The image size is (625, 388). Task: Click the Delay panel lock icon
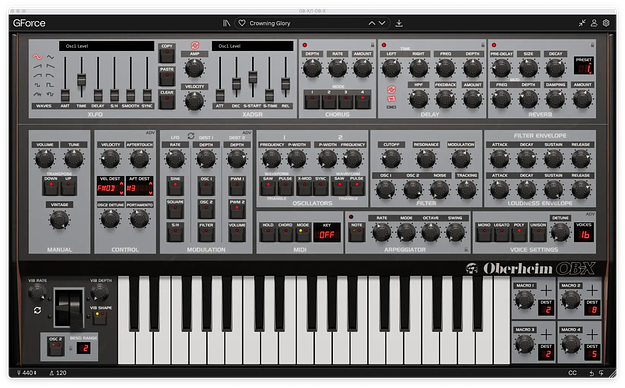coord(483,45)
